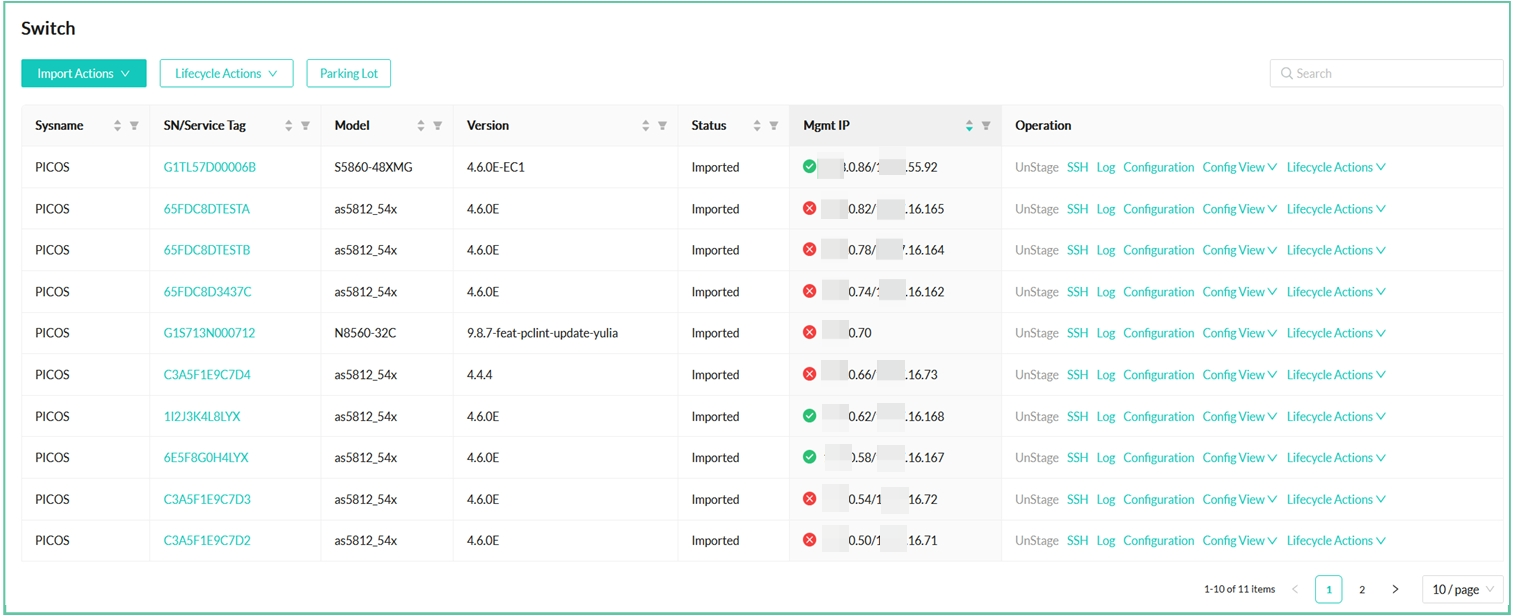This screenshot has width=1514, height=616.
Task: Sort the Status column
Action: click(756, 126)
